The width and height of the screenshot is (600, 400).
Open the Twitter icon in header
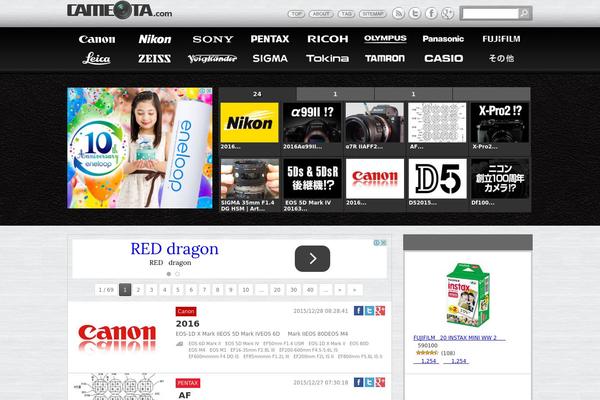414,13
